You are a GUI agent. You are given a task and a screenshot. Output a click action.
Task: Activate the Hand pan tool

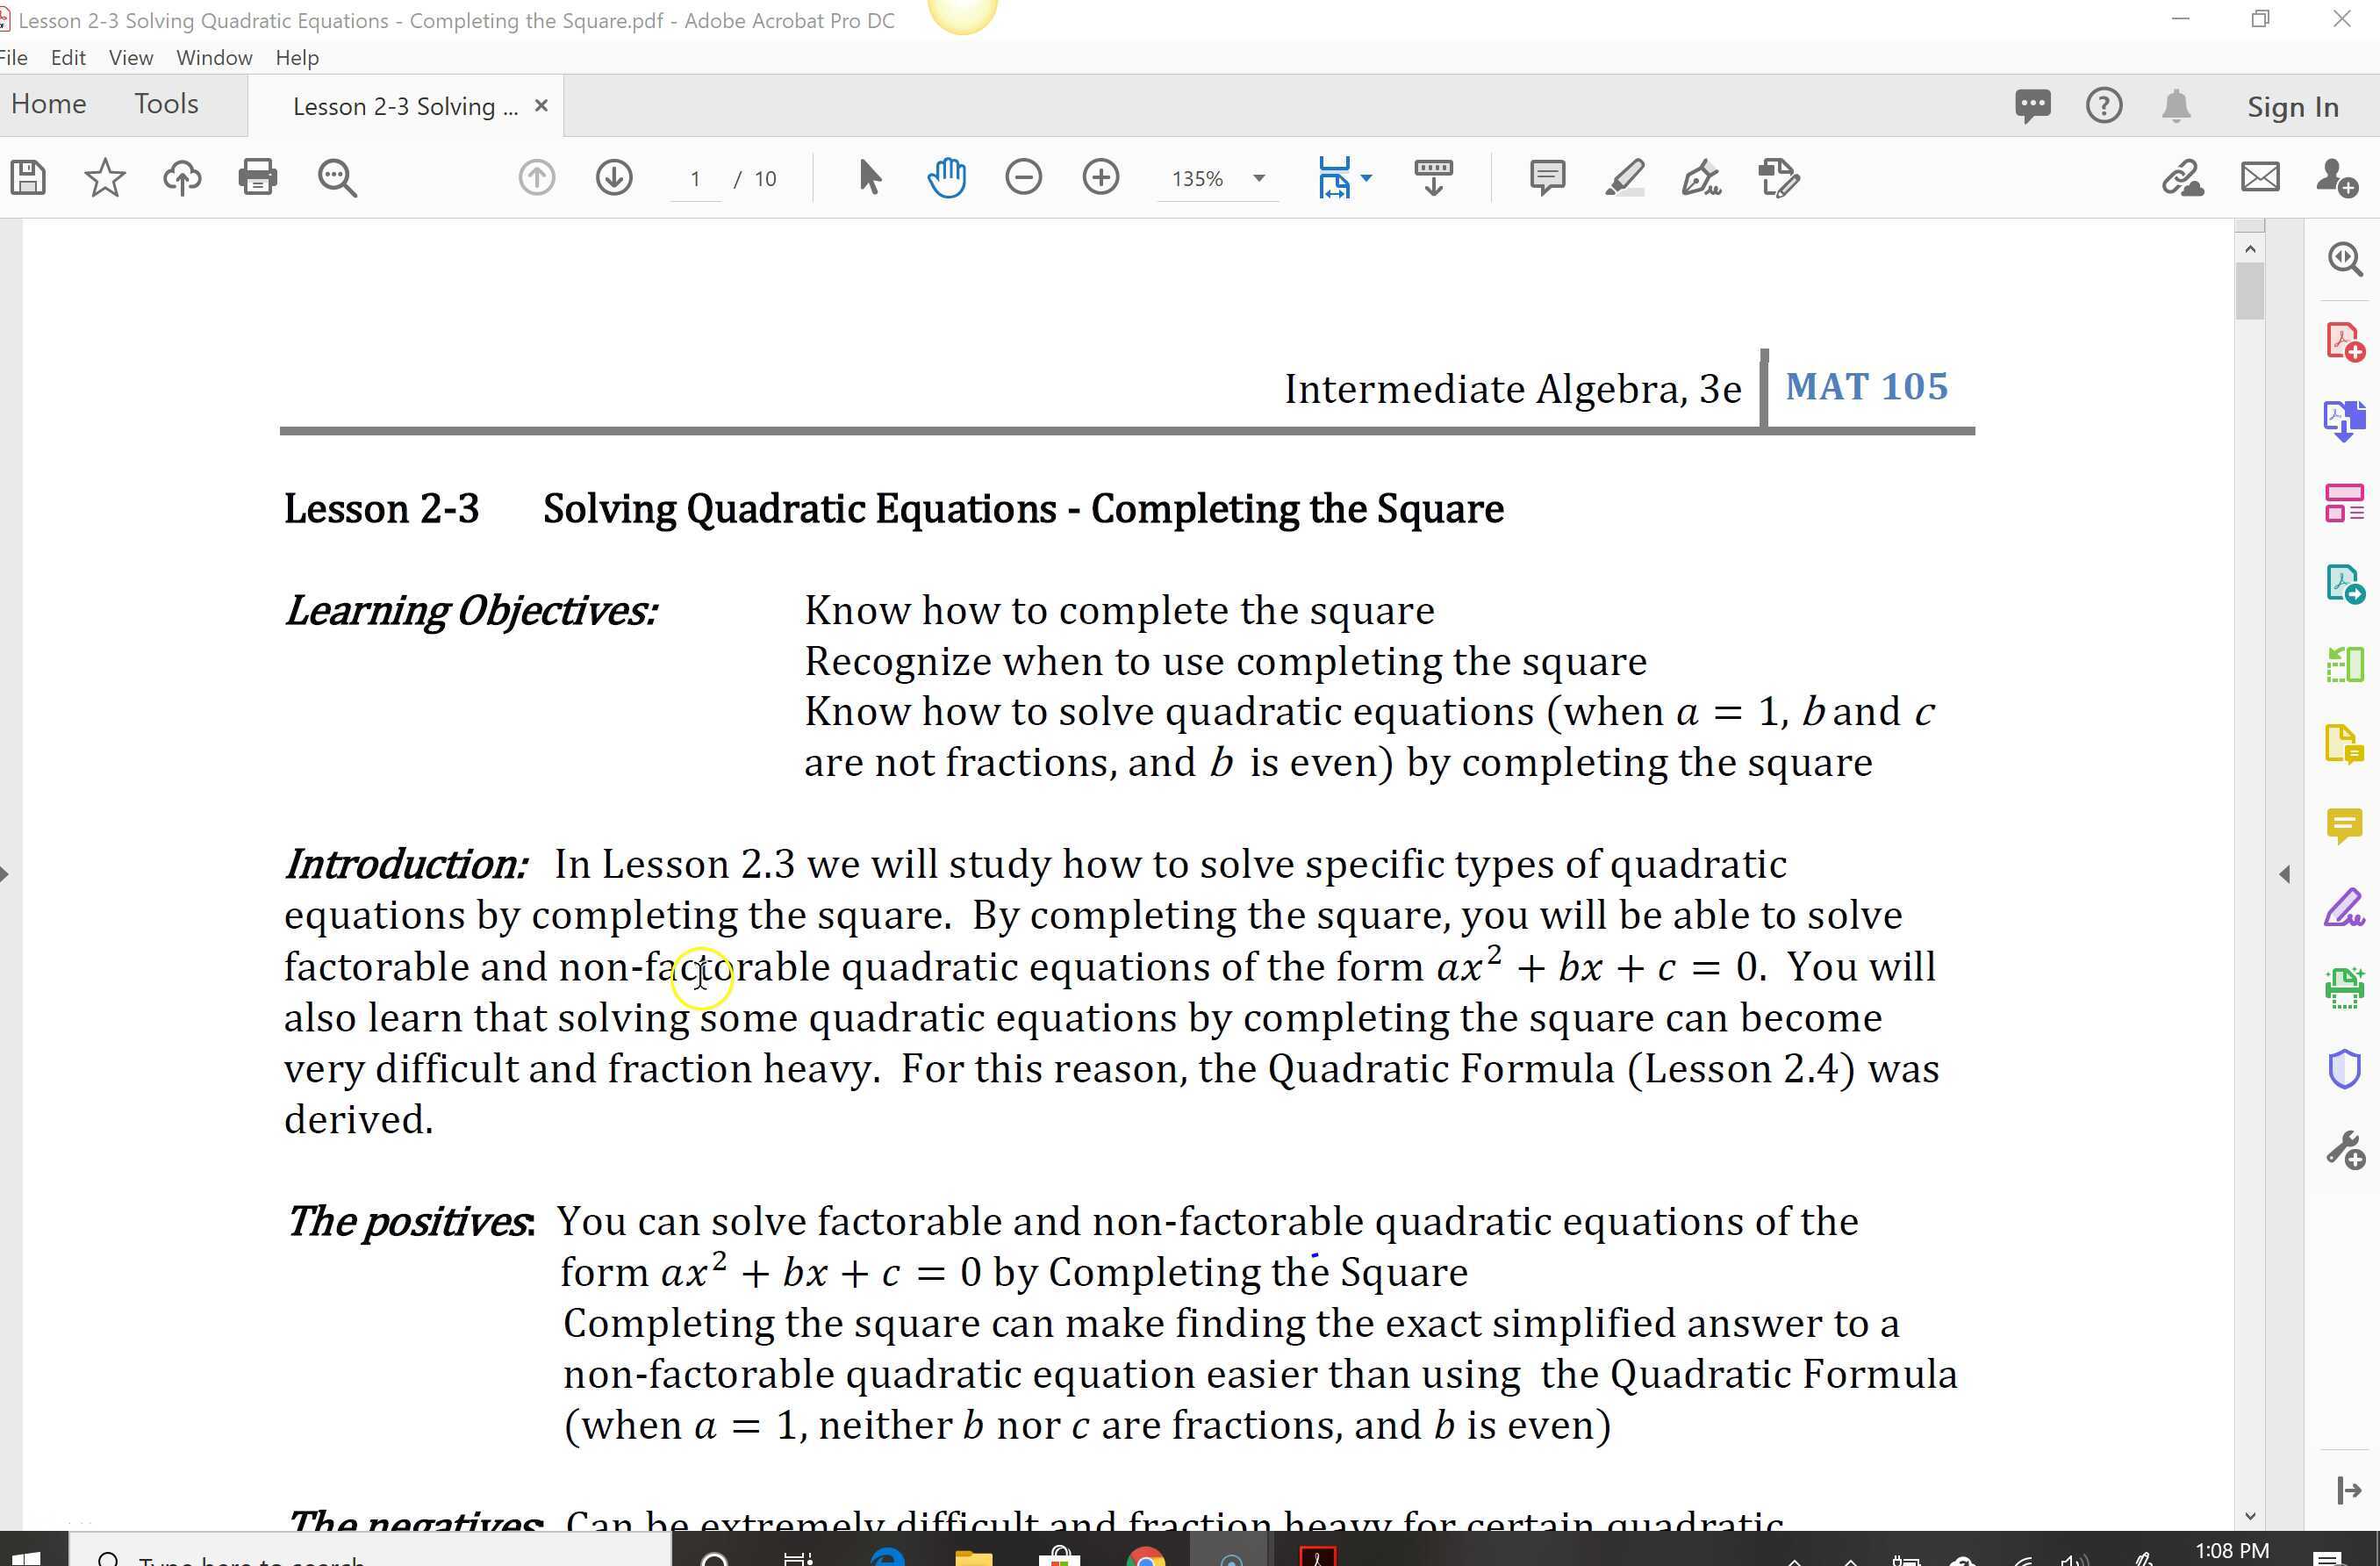click(946, 178)
